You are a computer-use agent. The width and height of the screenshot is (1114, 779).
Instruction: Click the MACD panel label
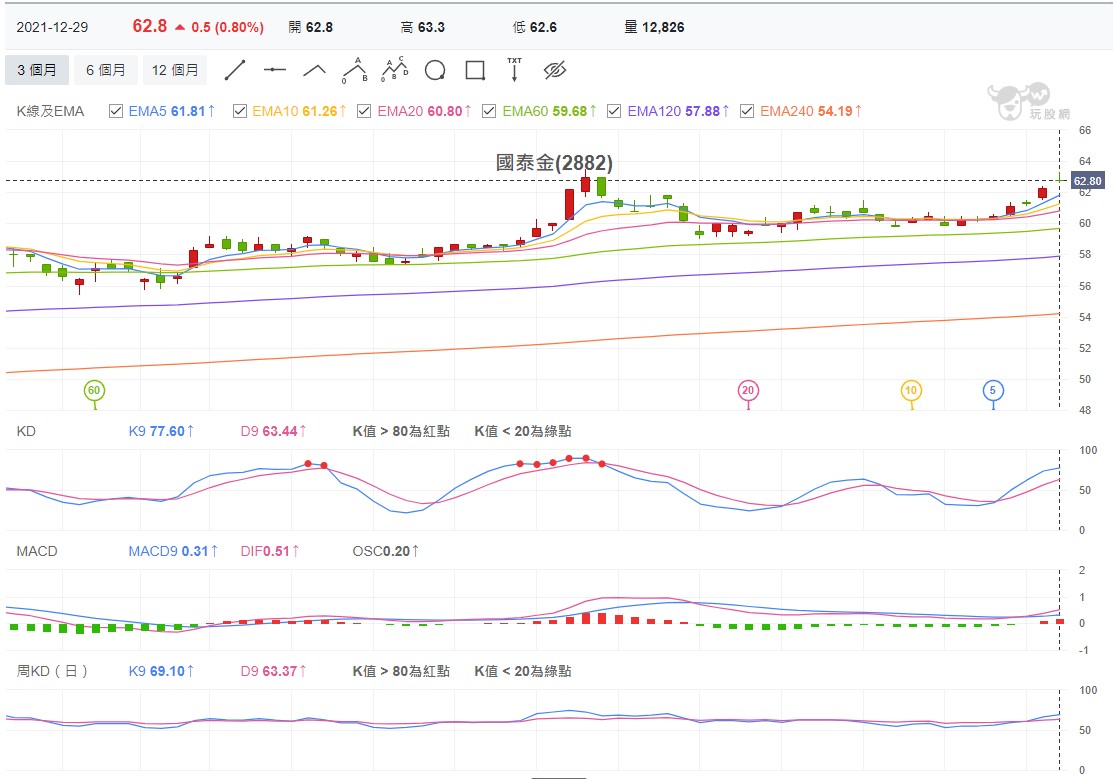point(37,551)
